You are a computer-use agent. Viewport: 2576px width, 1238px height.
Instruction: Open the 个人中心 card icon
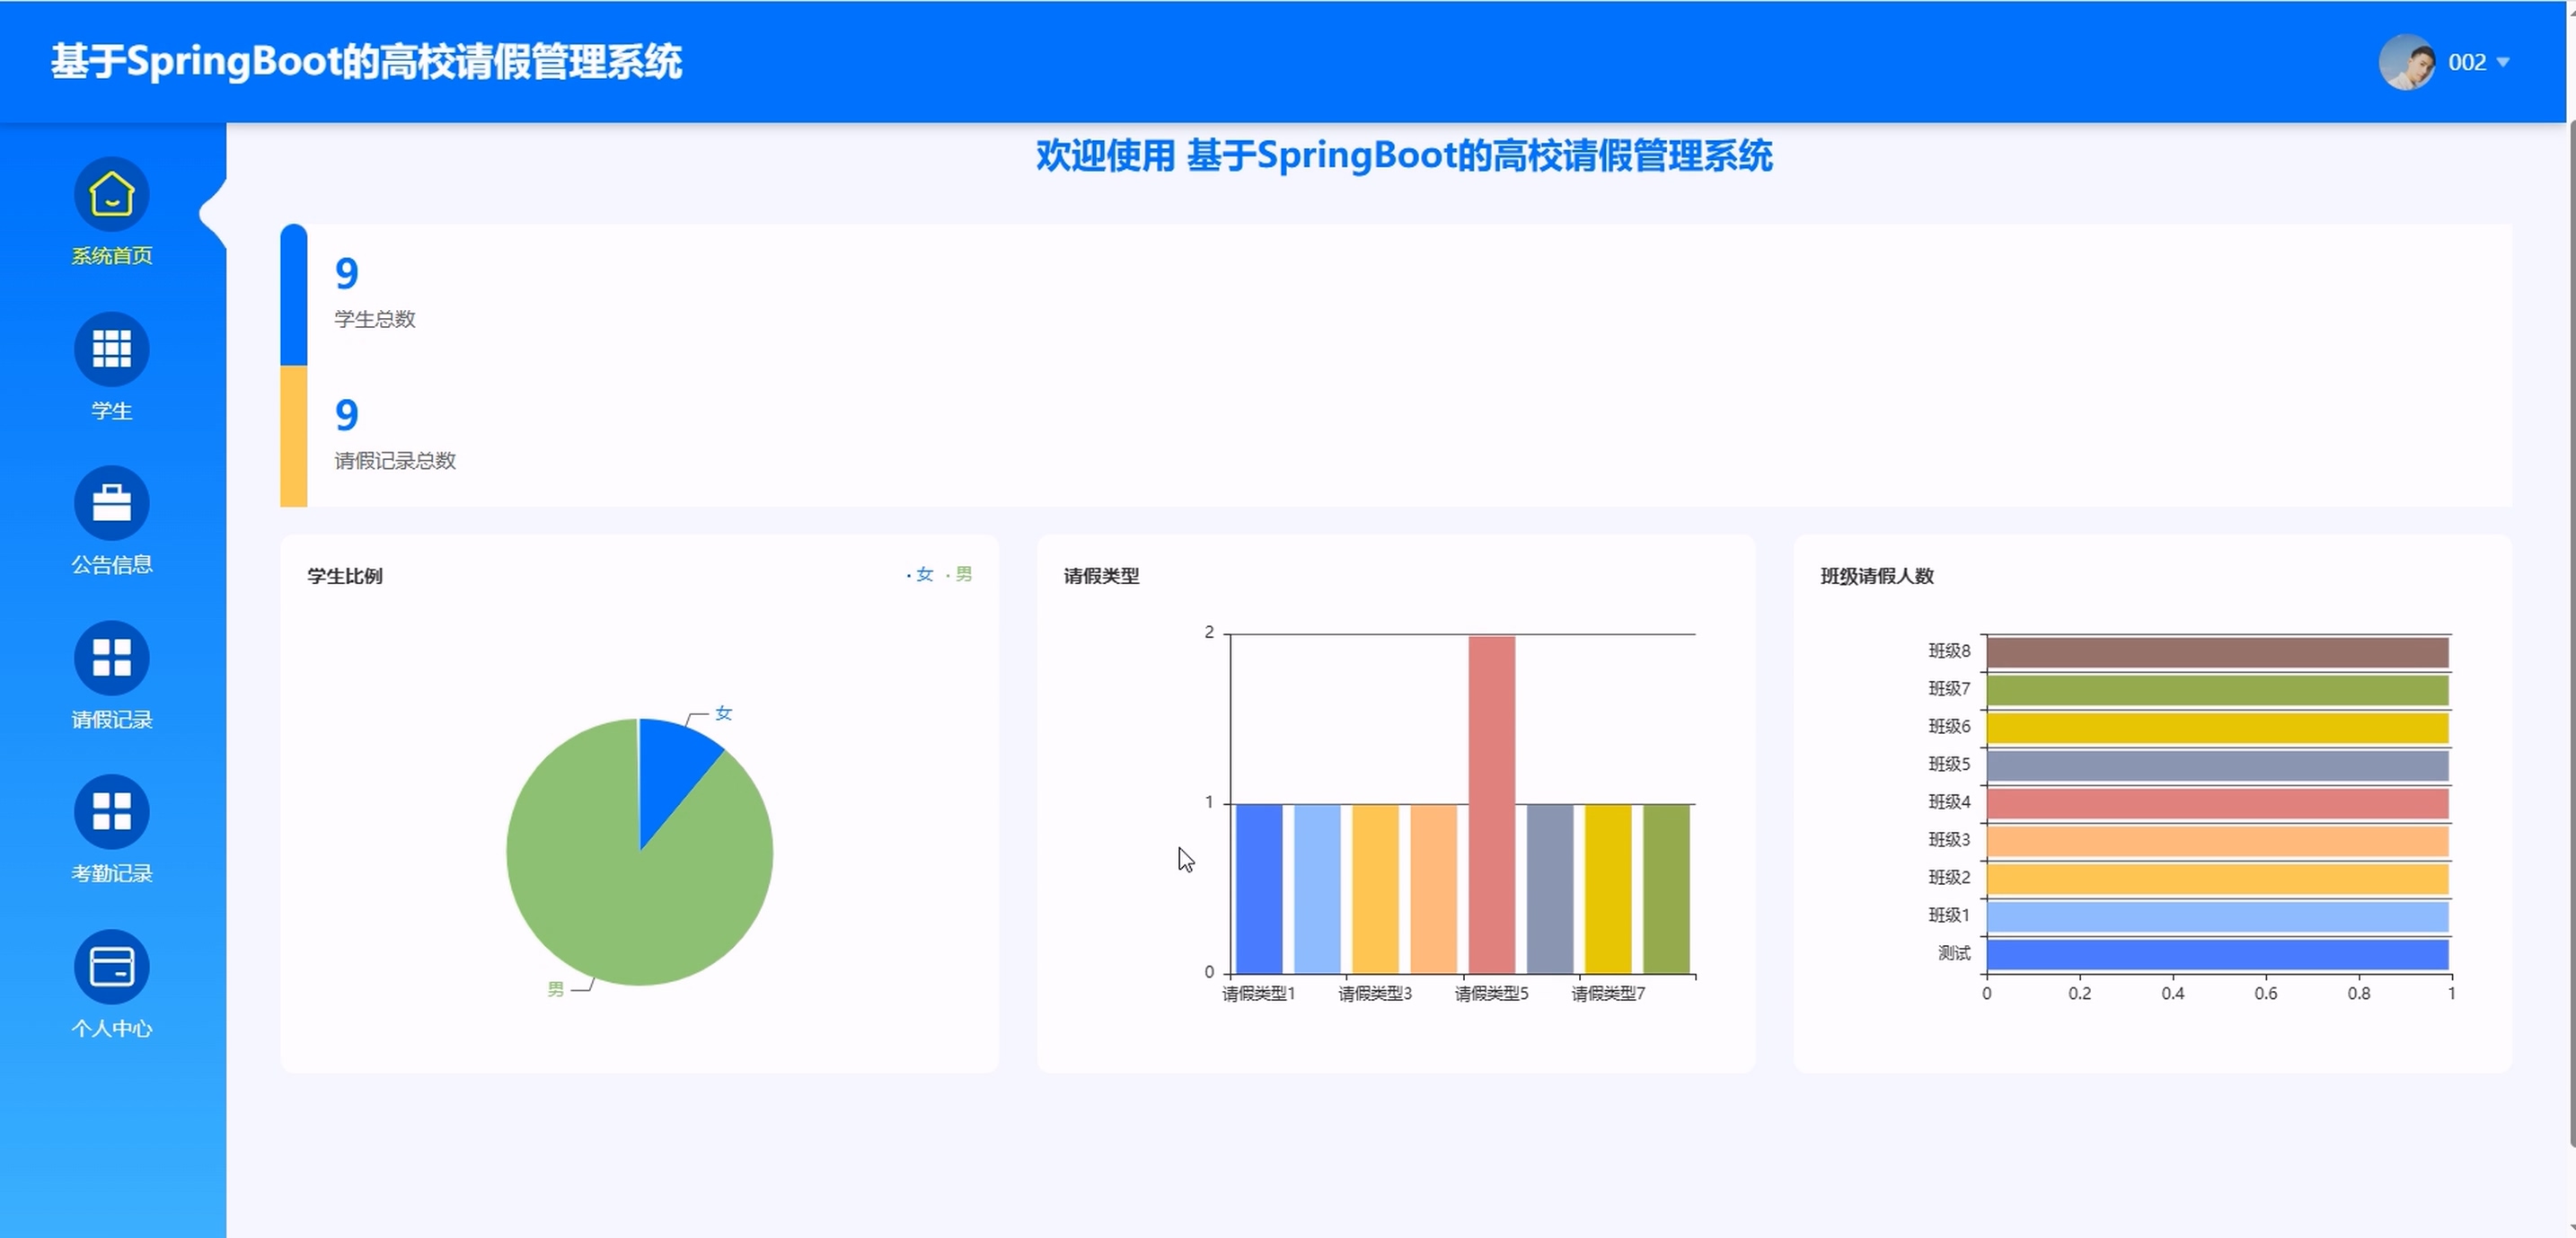click(x=111, y=966)
